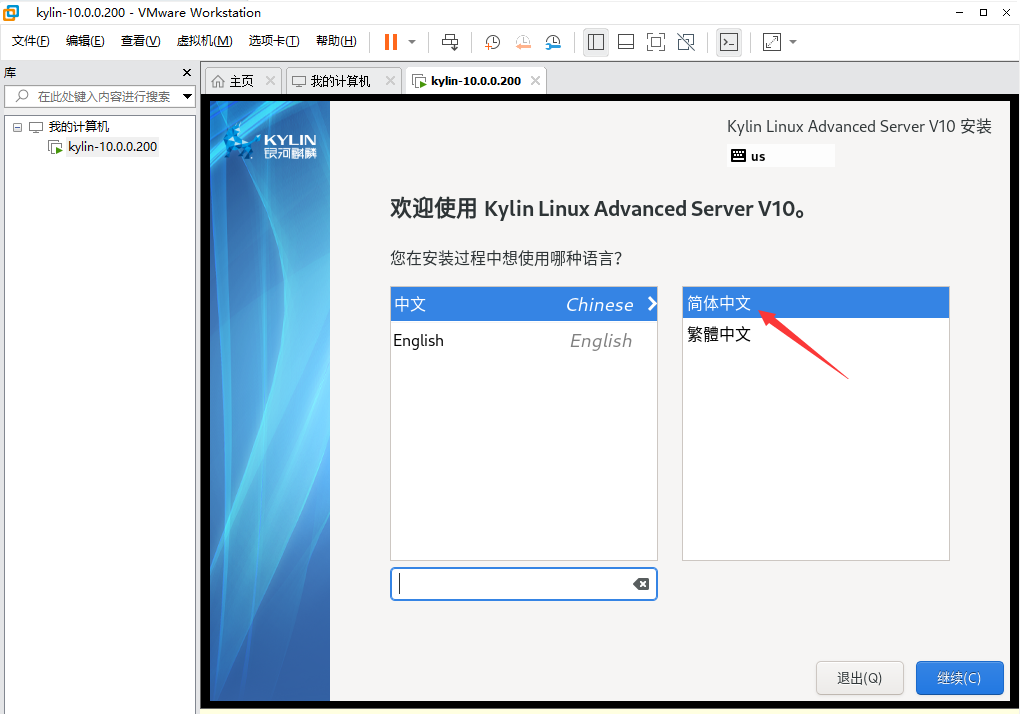Close the 库 library panel
1020x714 pixels.
[x=187, y=72]
